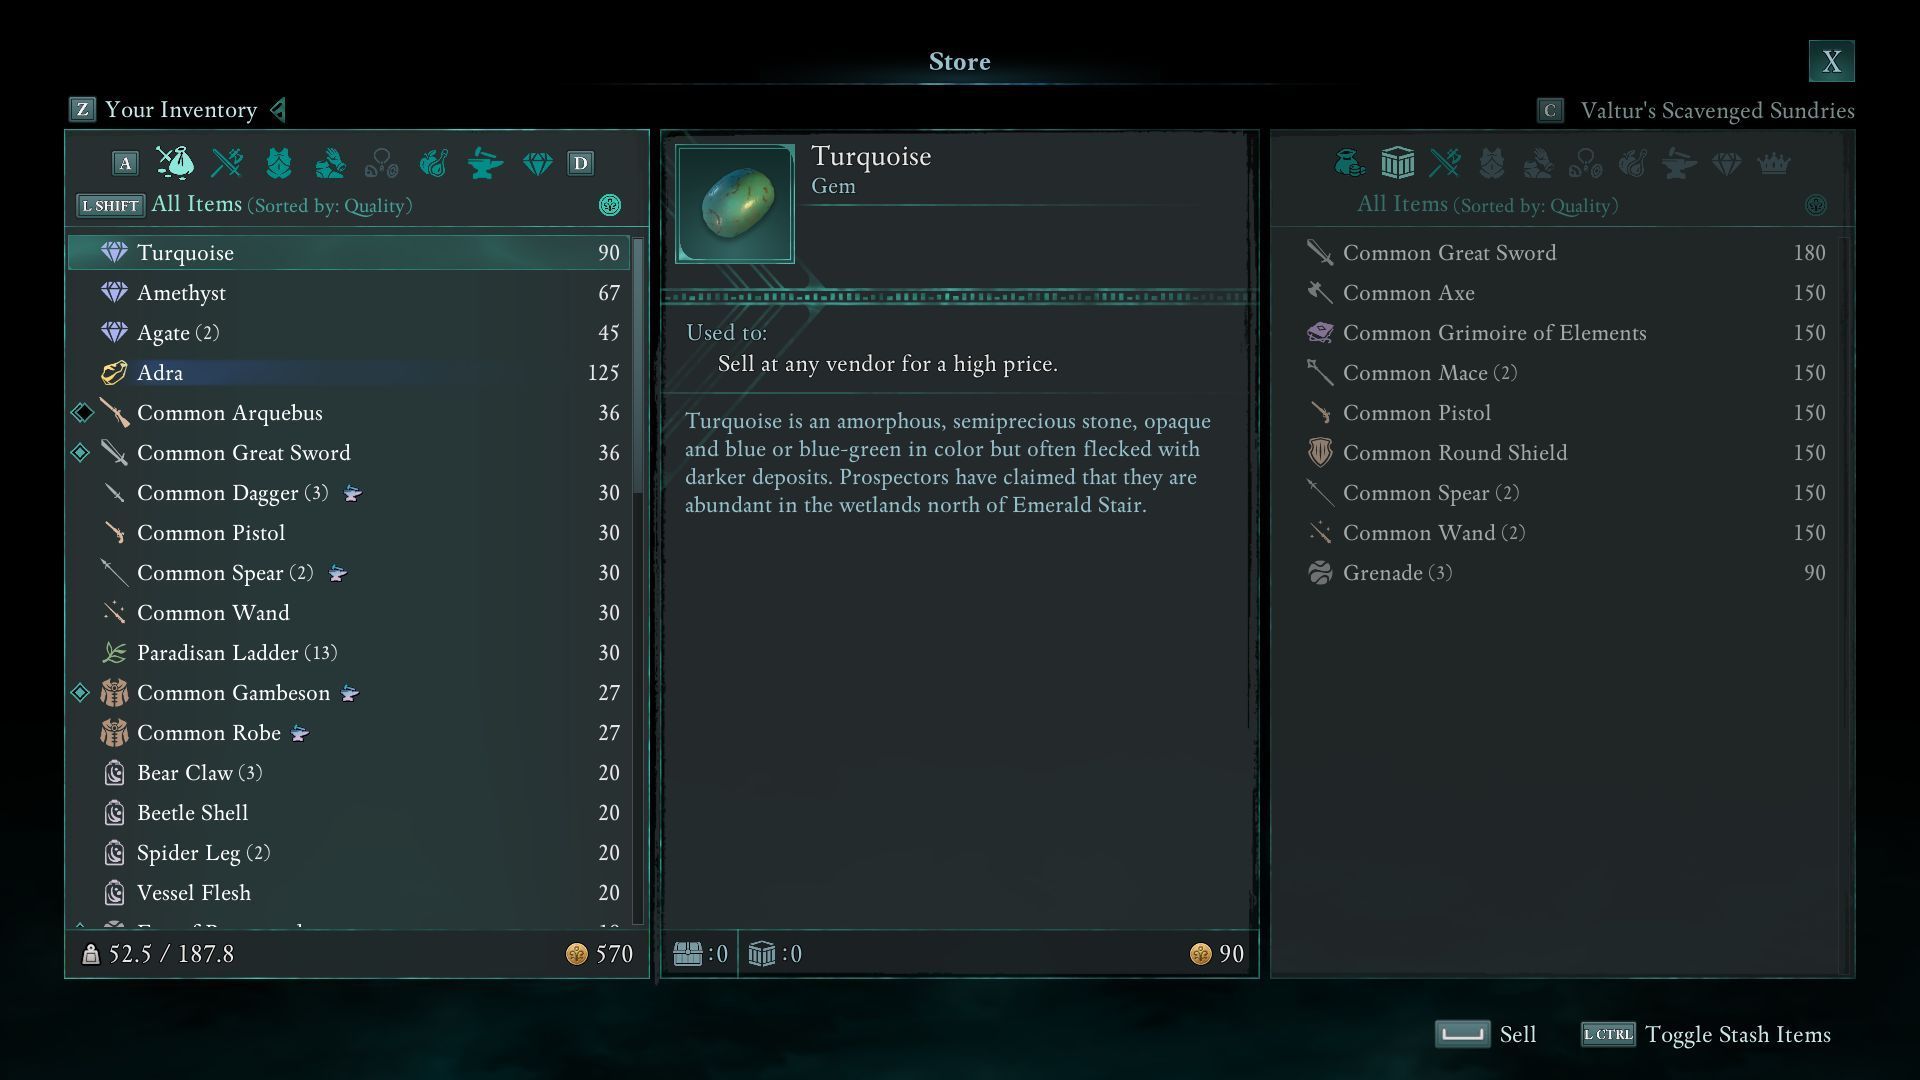
Task: Select the armor filter in Your Inventory
Action: (x=279, y=163)
